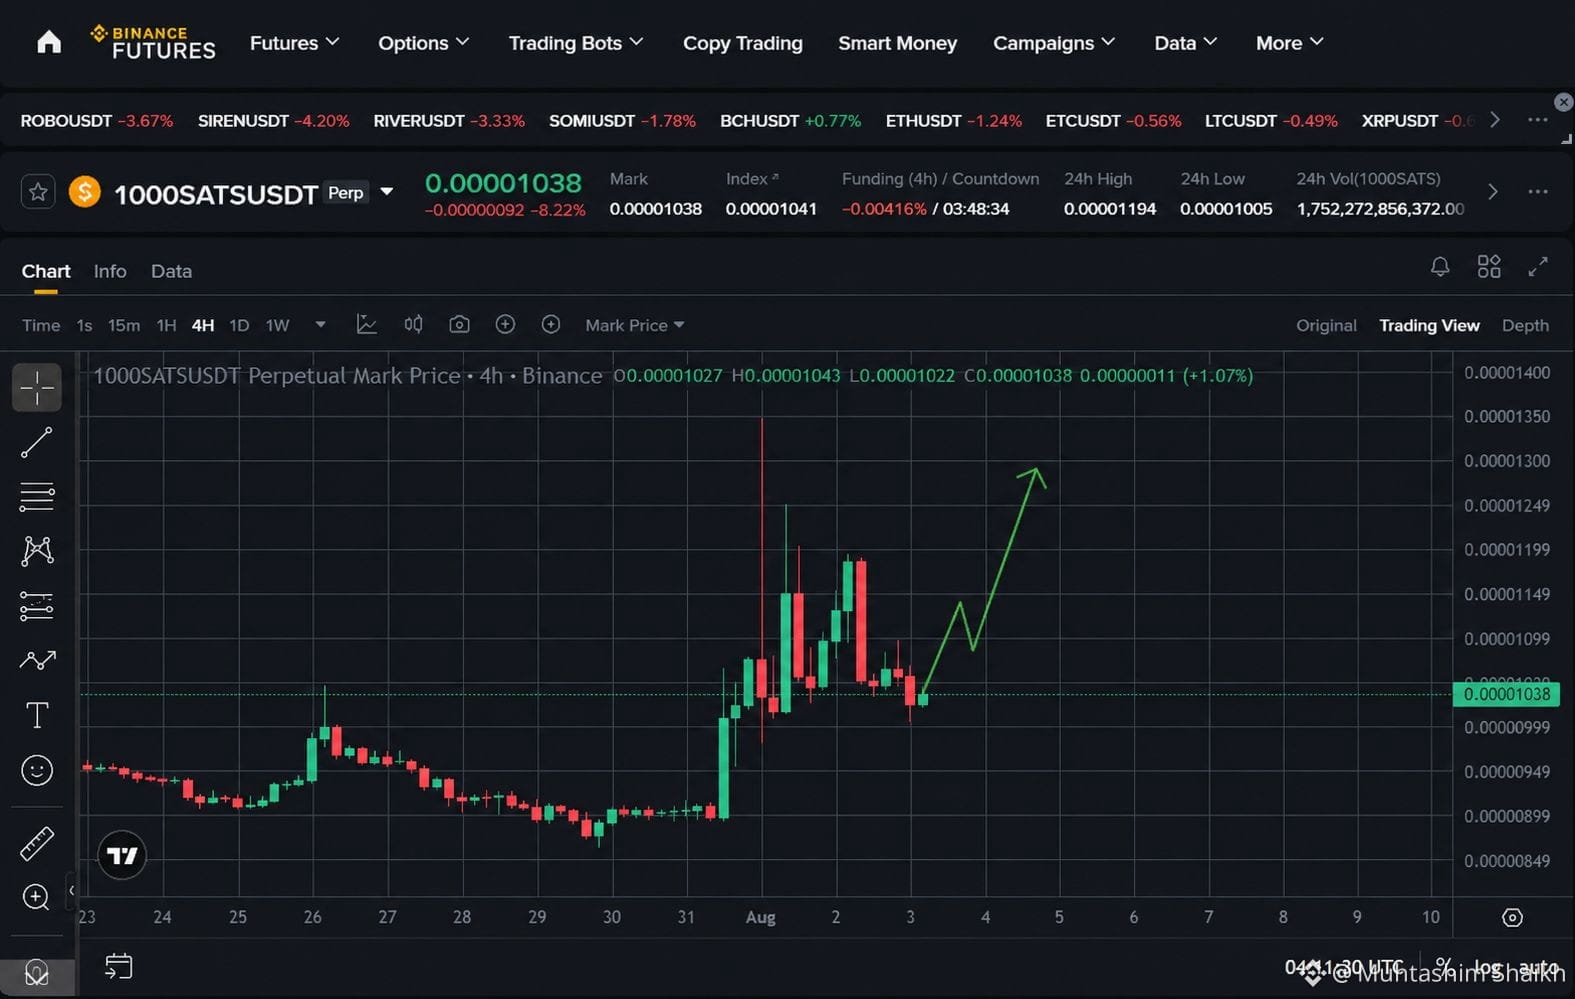This screenshot has width=1575, height=999.
Task: Select the brush and arrow drawing tool
Action: click(37, 660)
